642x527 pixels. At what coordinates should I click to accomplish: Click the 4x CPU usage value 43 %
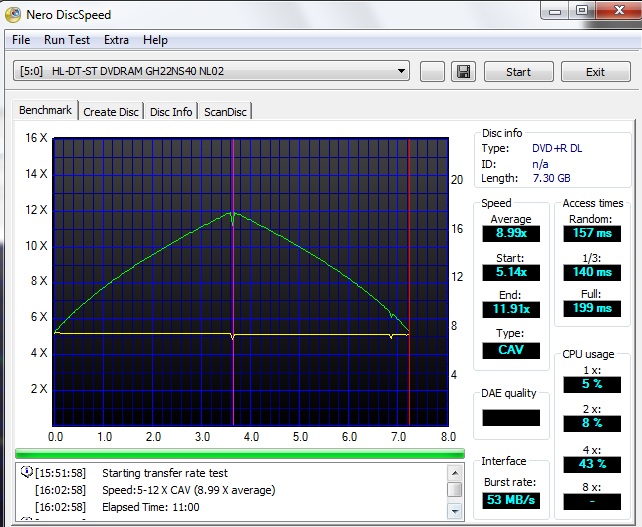(x=592, y=464)
